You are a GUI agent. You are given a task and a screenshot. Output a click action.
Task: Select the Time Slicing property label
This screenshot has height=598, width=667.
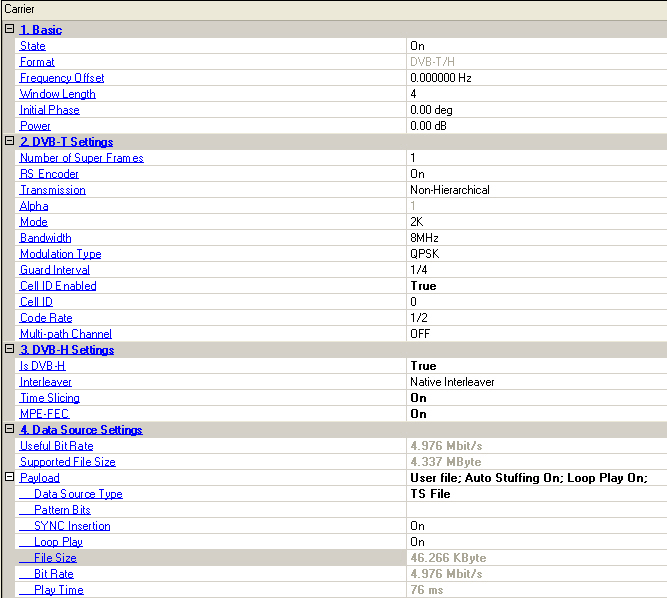point(50,398)
